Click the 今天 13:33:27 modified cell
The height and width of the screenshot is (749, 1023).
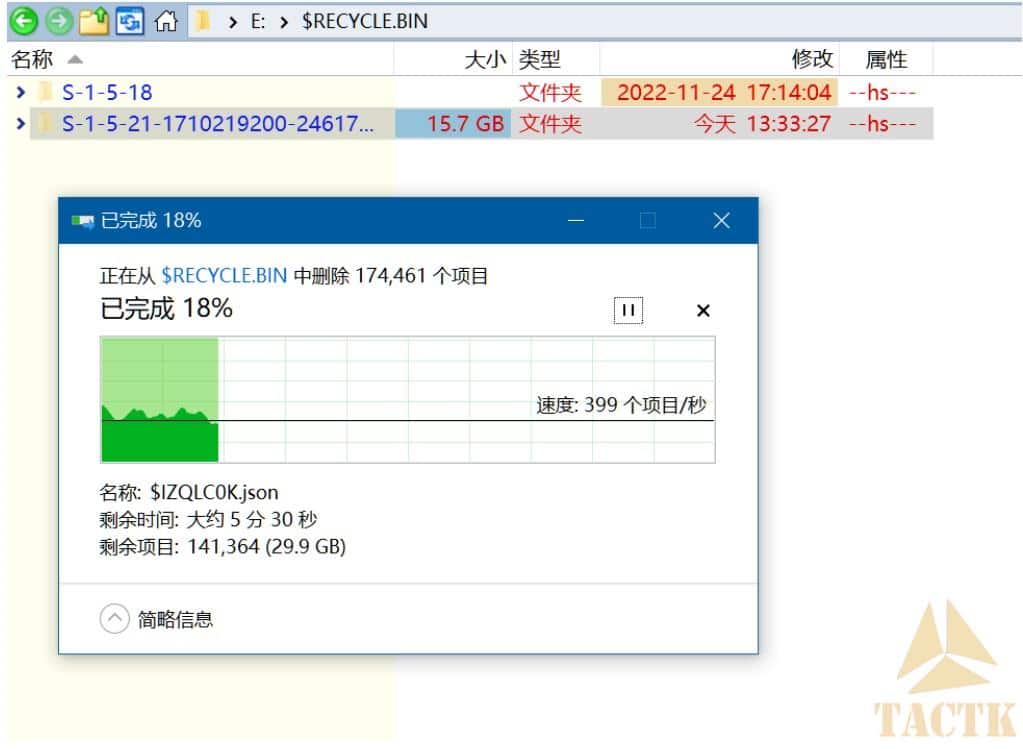pos(761,123)
